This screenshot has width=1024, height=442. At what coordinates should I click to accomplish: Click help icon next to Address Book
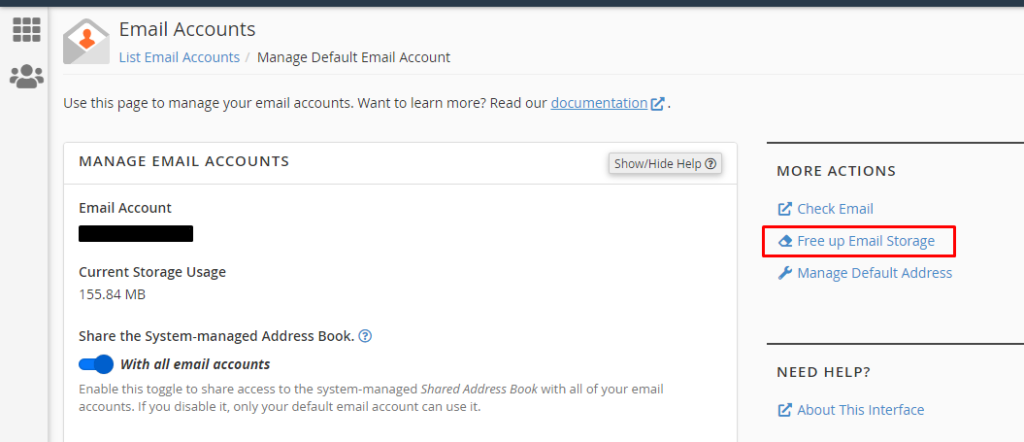point(366,336)
